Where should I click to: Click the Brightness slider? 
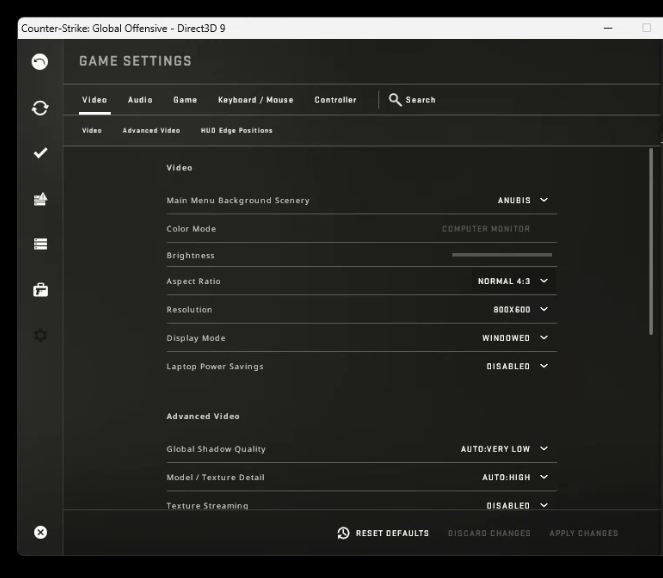point(502,255)
